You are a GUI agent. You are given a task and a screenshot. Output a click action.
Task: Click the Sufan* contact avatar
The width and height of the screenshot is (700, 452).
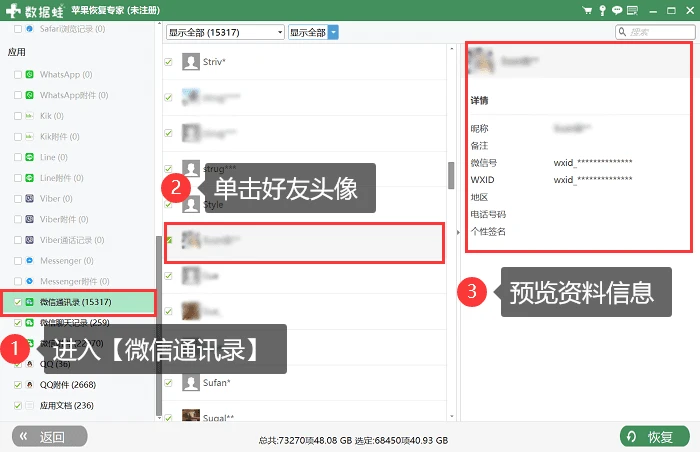[x=191, y=383]
